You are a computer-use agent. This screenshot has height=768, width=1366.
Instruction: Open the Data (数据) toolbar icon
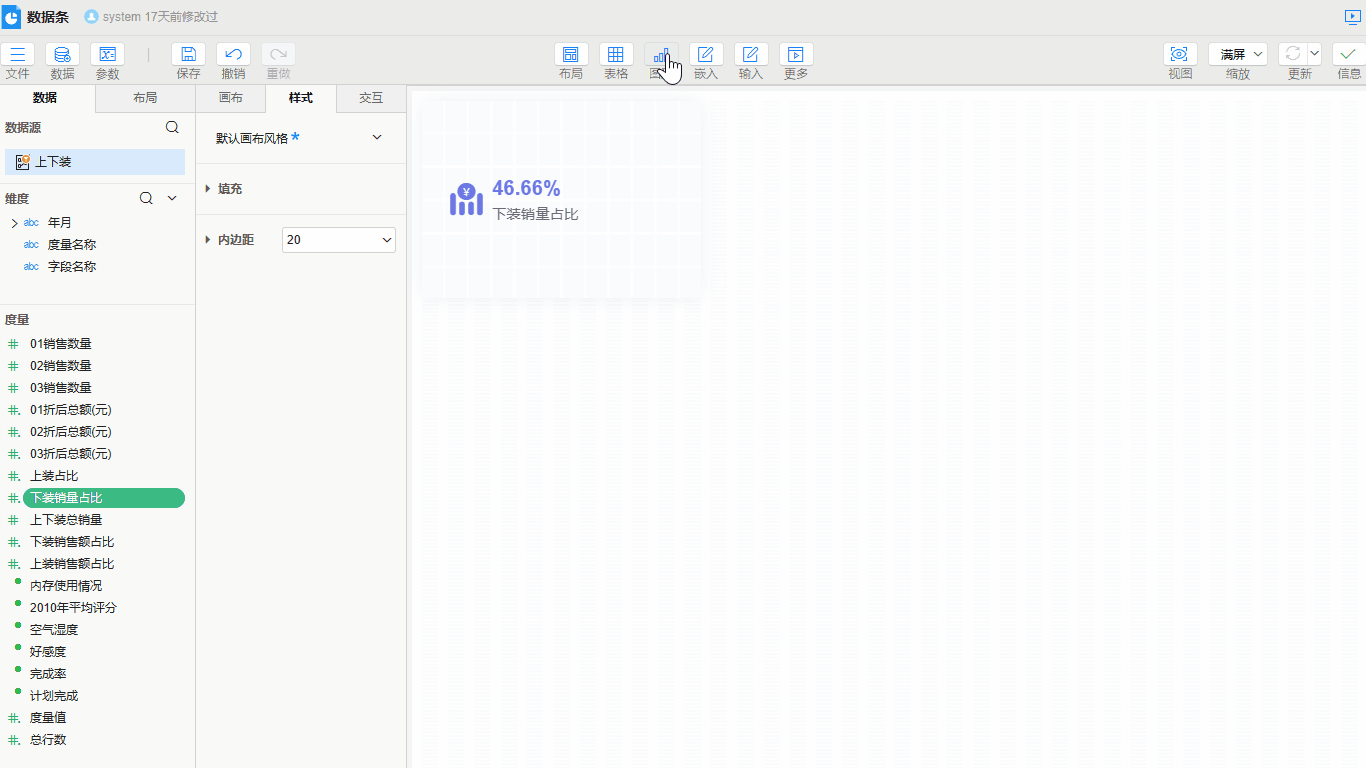62,55
